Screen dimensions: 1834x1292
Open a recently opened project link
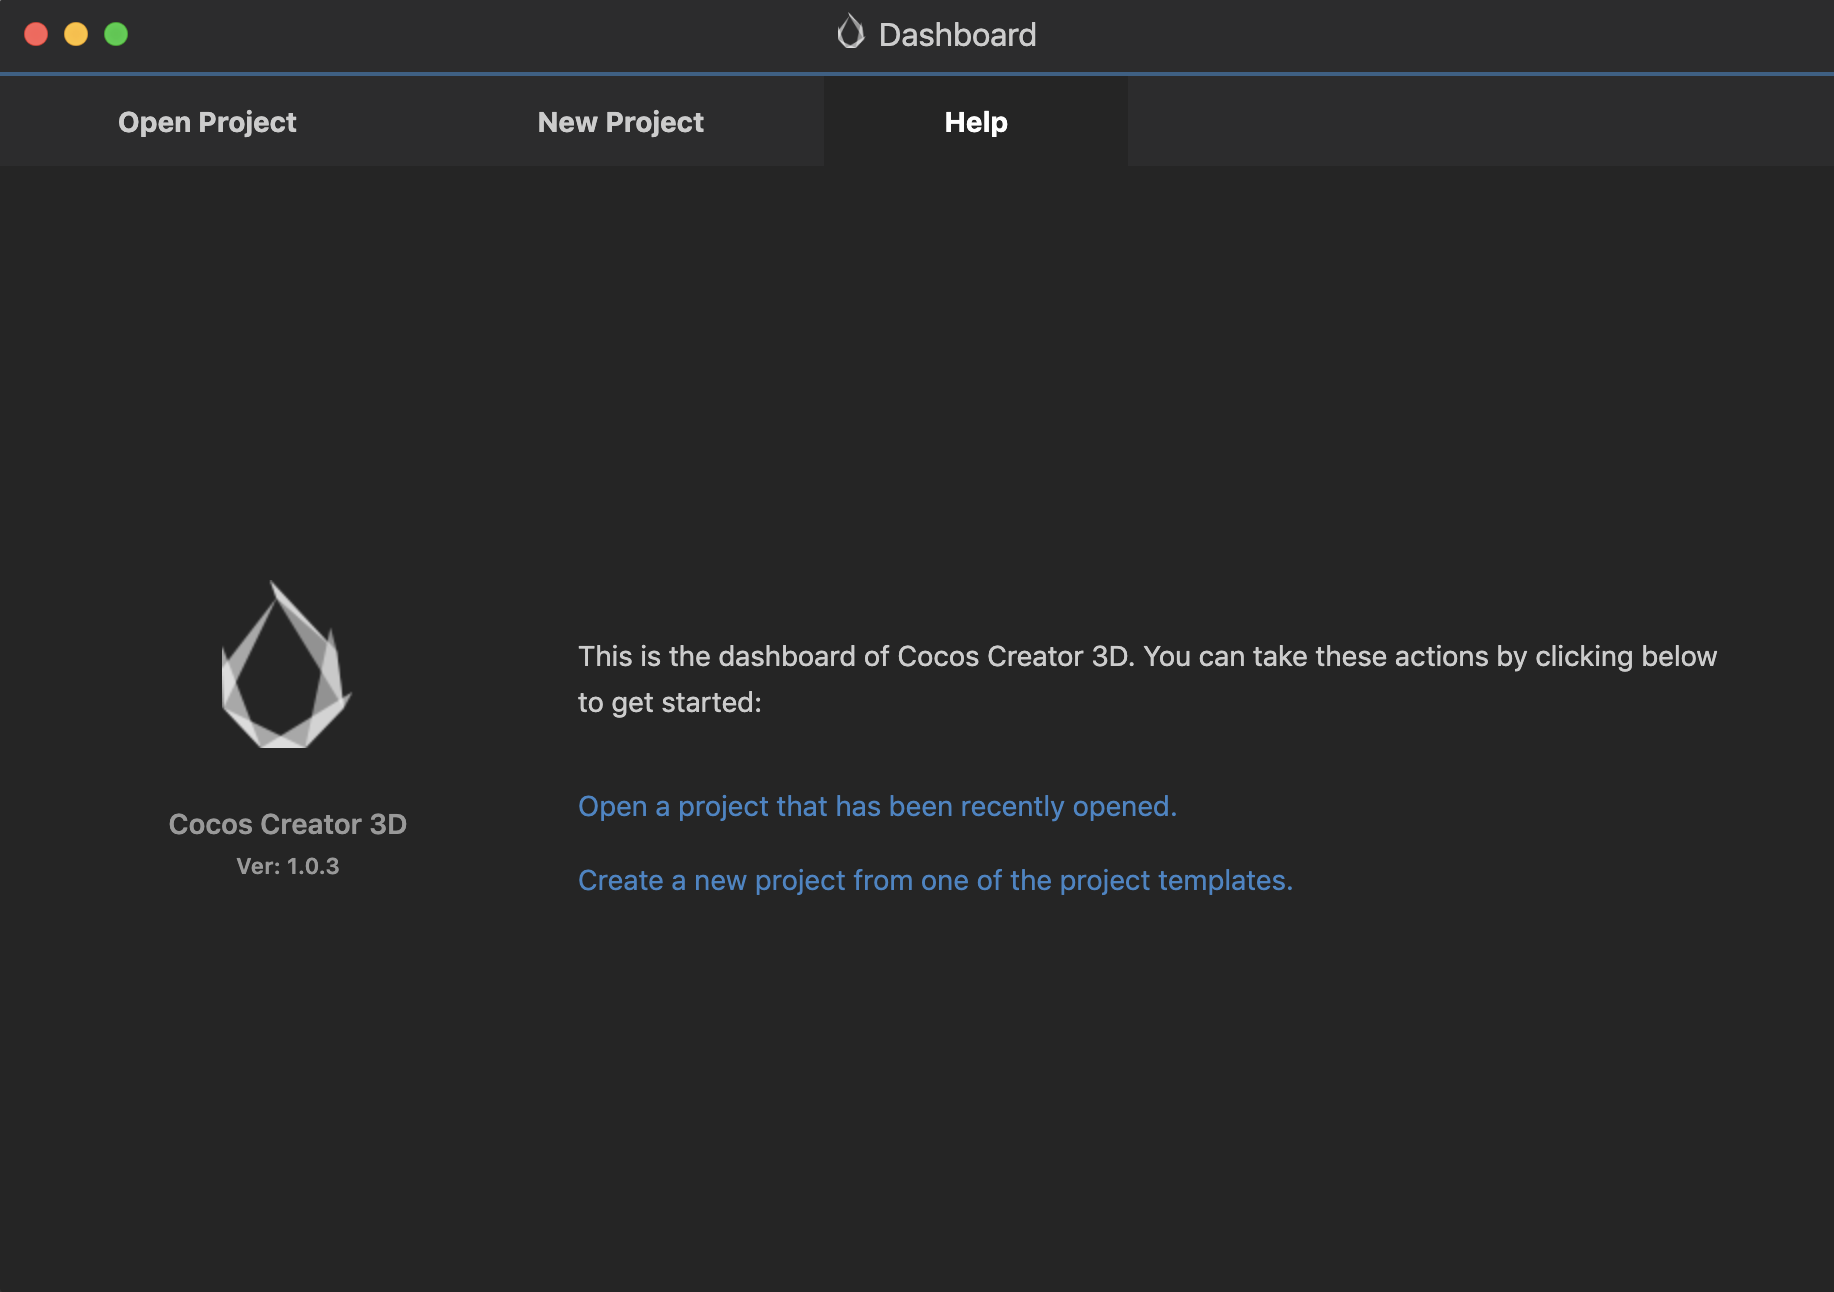(x=877, y=806)
